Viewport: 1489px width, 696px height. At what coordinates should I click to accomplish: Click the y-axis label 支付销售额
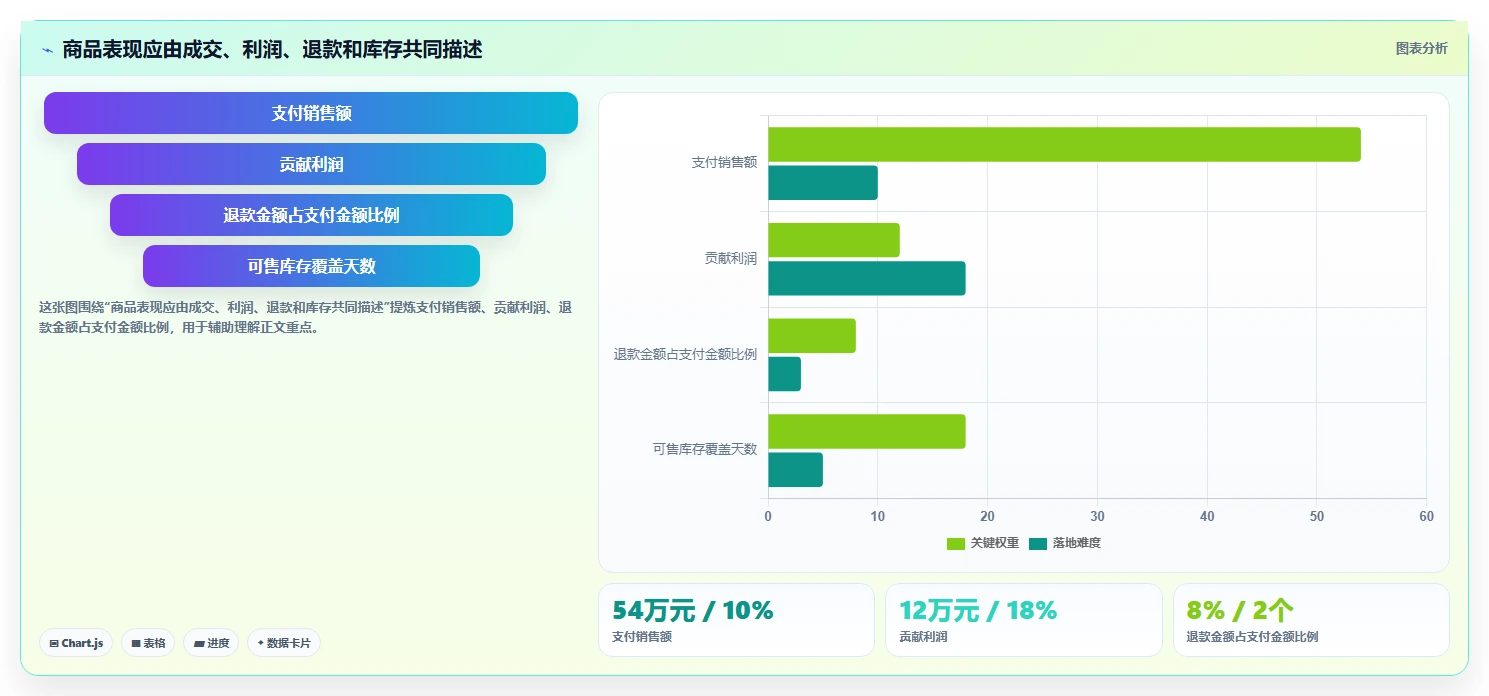[724, 162]
